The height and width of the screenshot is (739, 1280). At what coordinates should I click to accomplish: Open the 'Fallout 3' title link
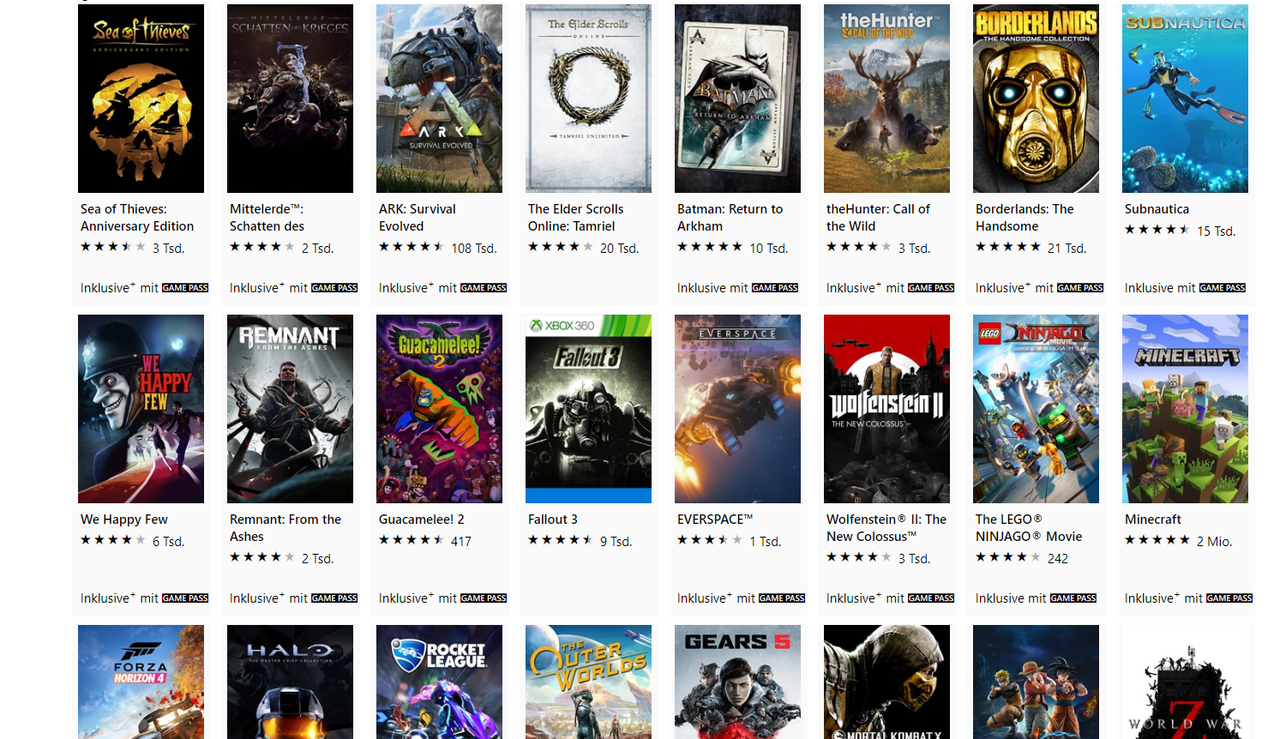553,519
